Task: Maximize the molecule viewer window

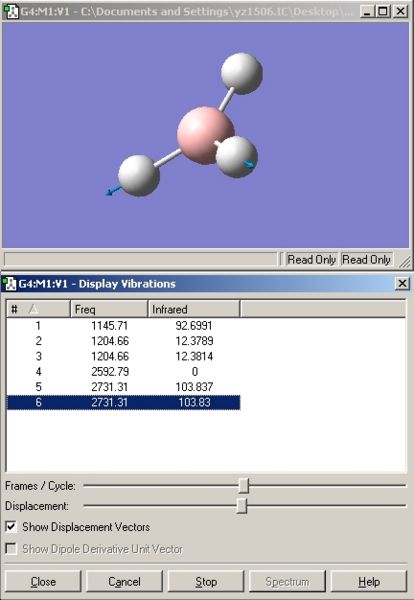Action: pos(383,11)
